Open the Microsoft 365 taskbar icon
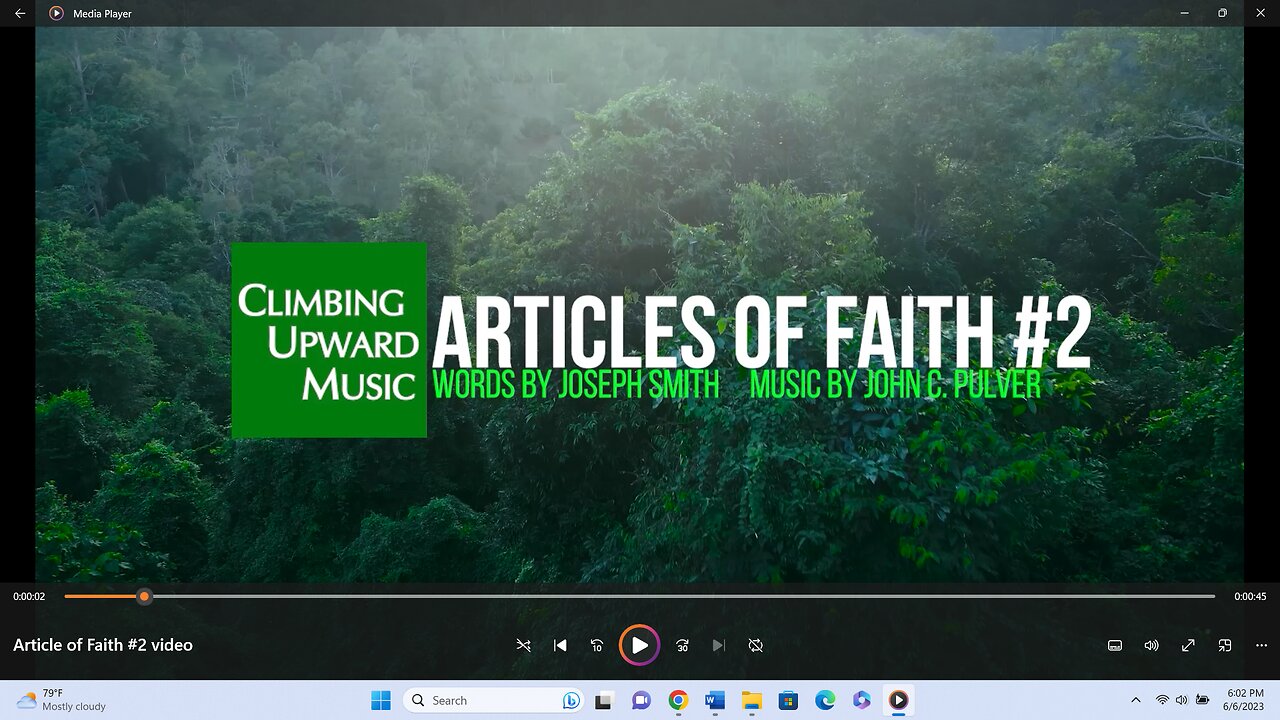1280x720 pixels. tap(861, 700)
